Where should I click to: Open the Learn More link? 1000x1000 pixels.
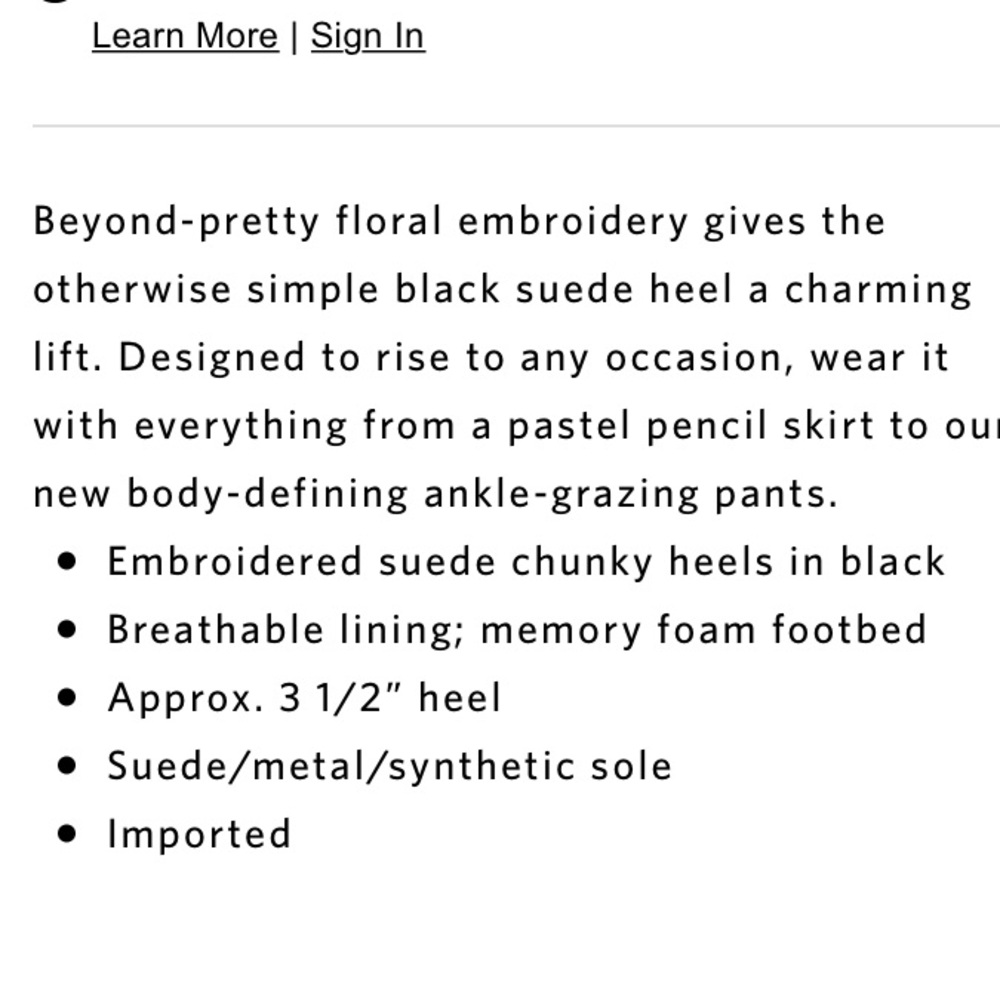[186, 36]
